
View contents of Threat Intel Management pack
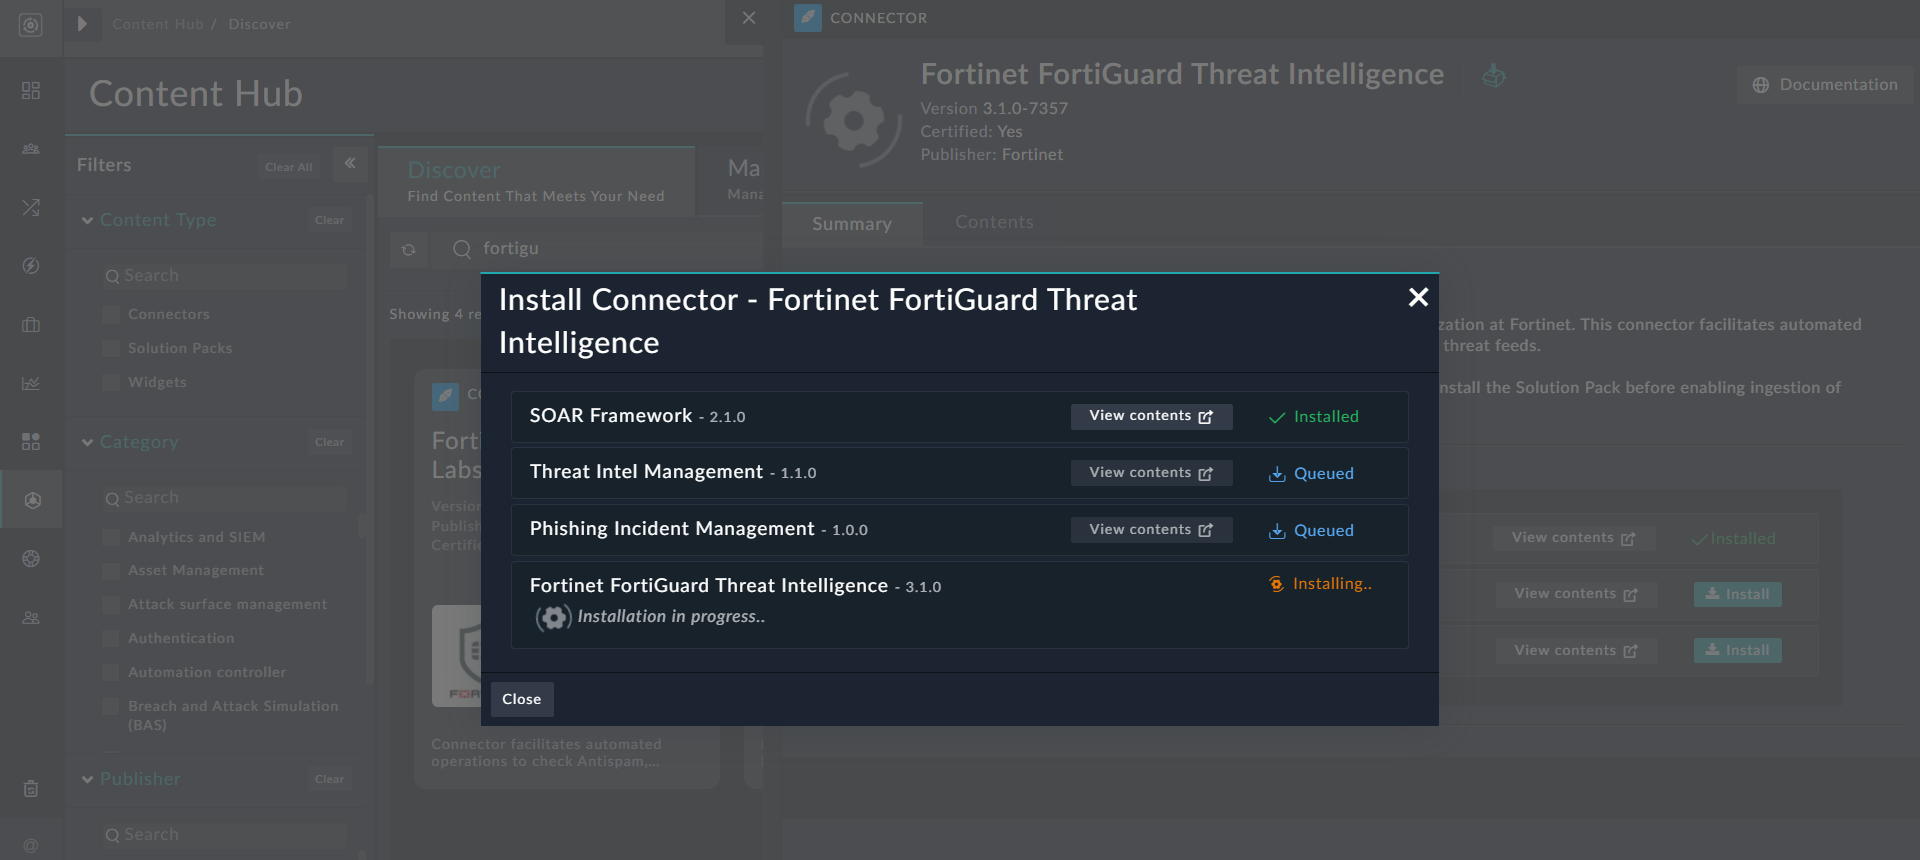(1150, 473)
